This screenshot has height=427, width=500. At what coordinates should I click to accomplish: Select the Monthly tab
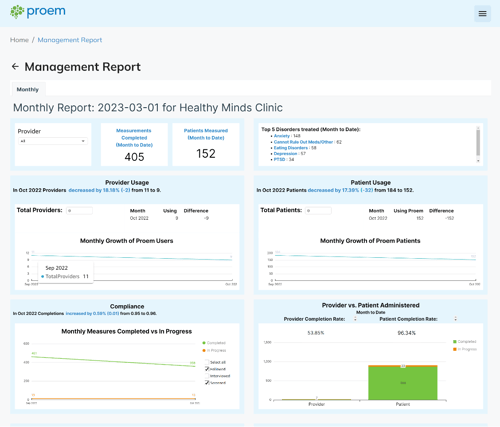[28, 89]
